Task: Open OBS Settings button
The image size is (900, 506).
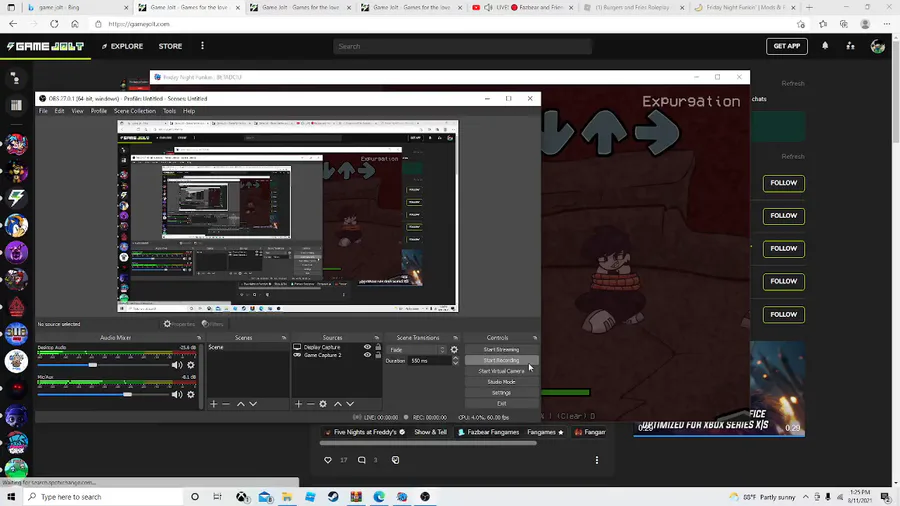Action: click(501, 393)
